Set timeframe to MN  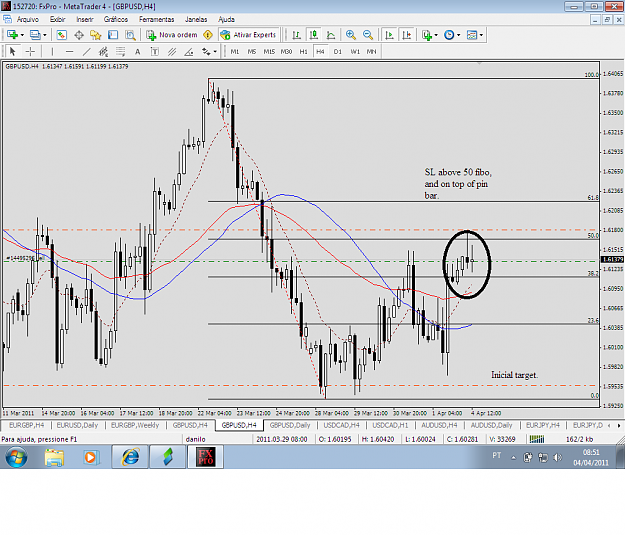(371, 51)
